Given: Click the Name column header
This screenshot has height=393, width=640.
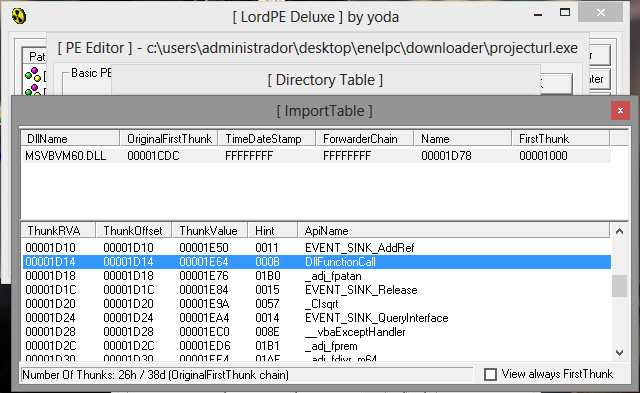Looking at the screenshot, I should click(x=462, y=139).
